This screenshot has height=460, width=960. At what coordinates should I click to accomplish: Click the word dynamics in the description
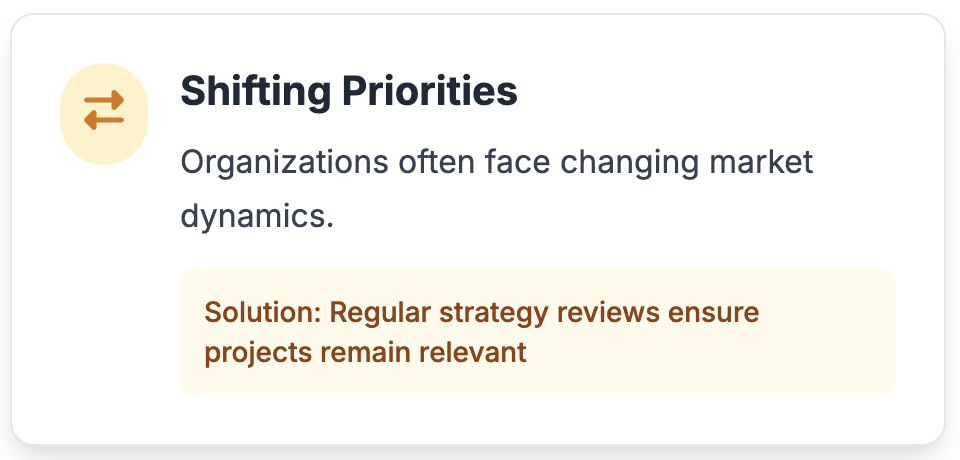click(x=253, y=217)
